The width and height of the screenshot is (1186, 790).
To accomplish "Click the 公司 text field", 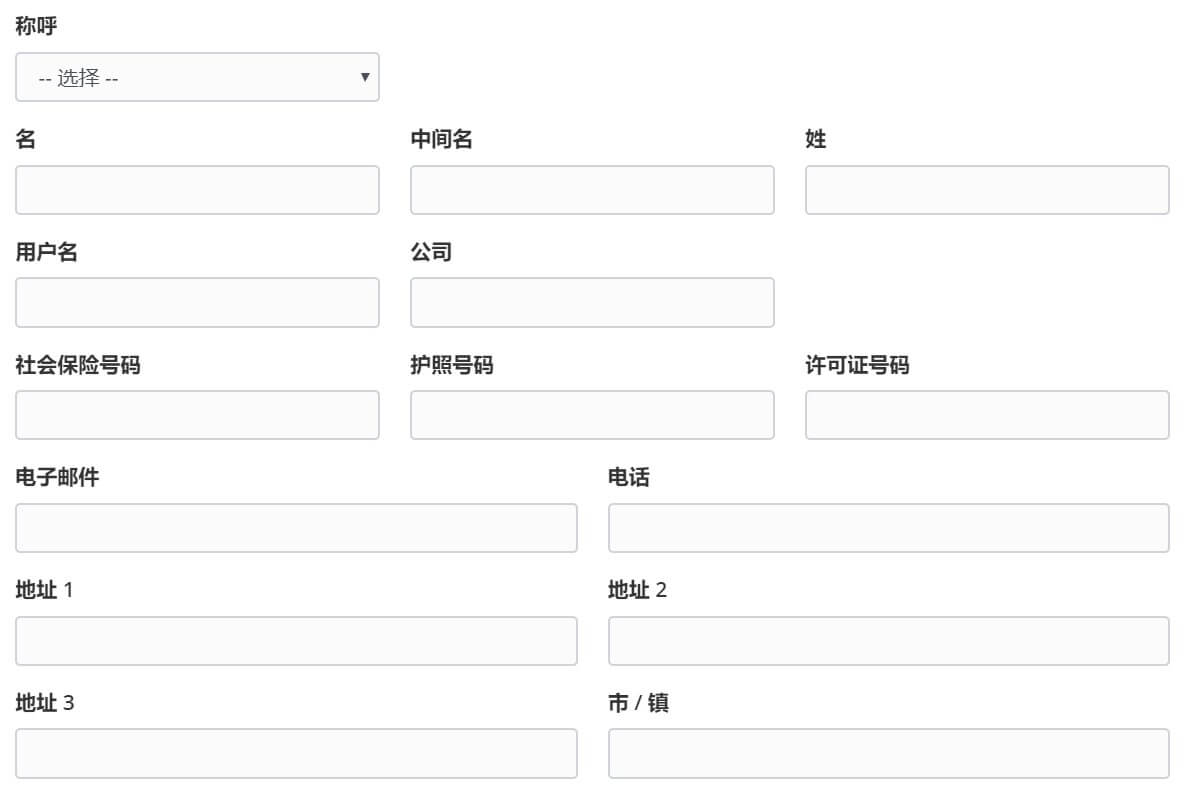I will tap(592, 302).
